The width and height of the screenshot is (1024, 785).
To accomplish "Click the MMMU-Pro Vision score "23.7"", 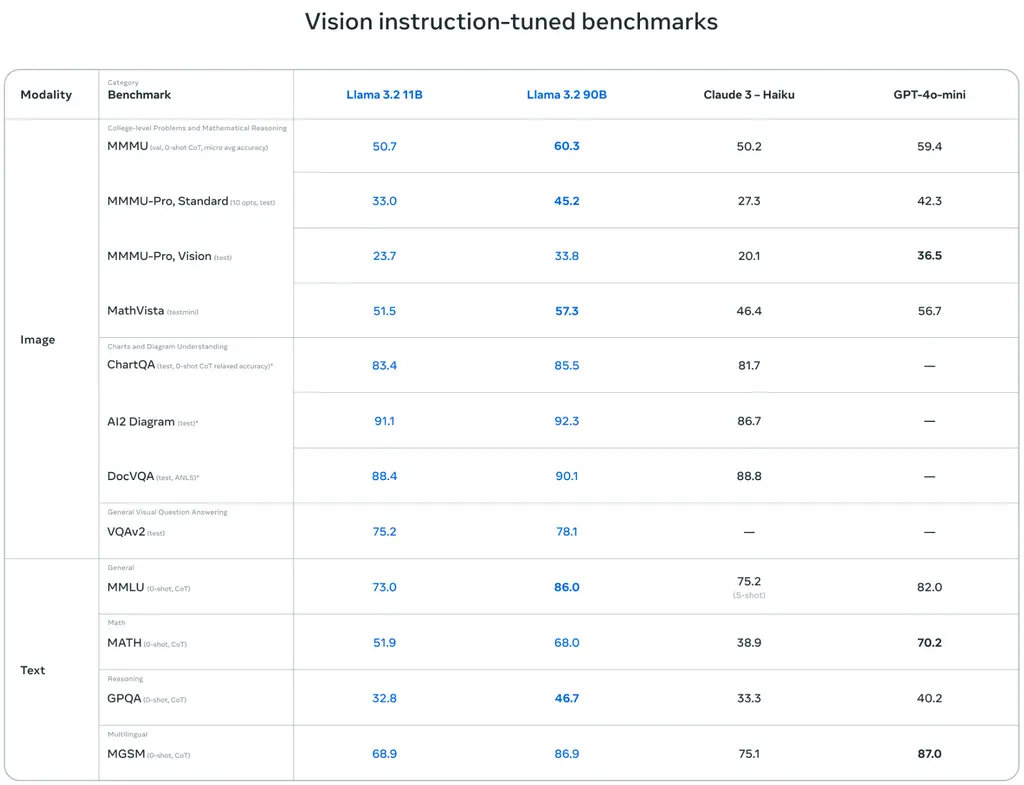I will (x=385, y=256).
